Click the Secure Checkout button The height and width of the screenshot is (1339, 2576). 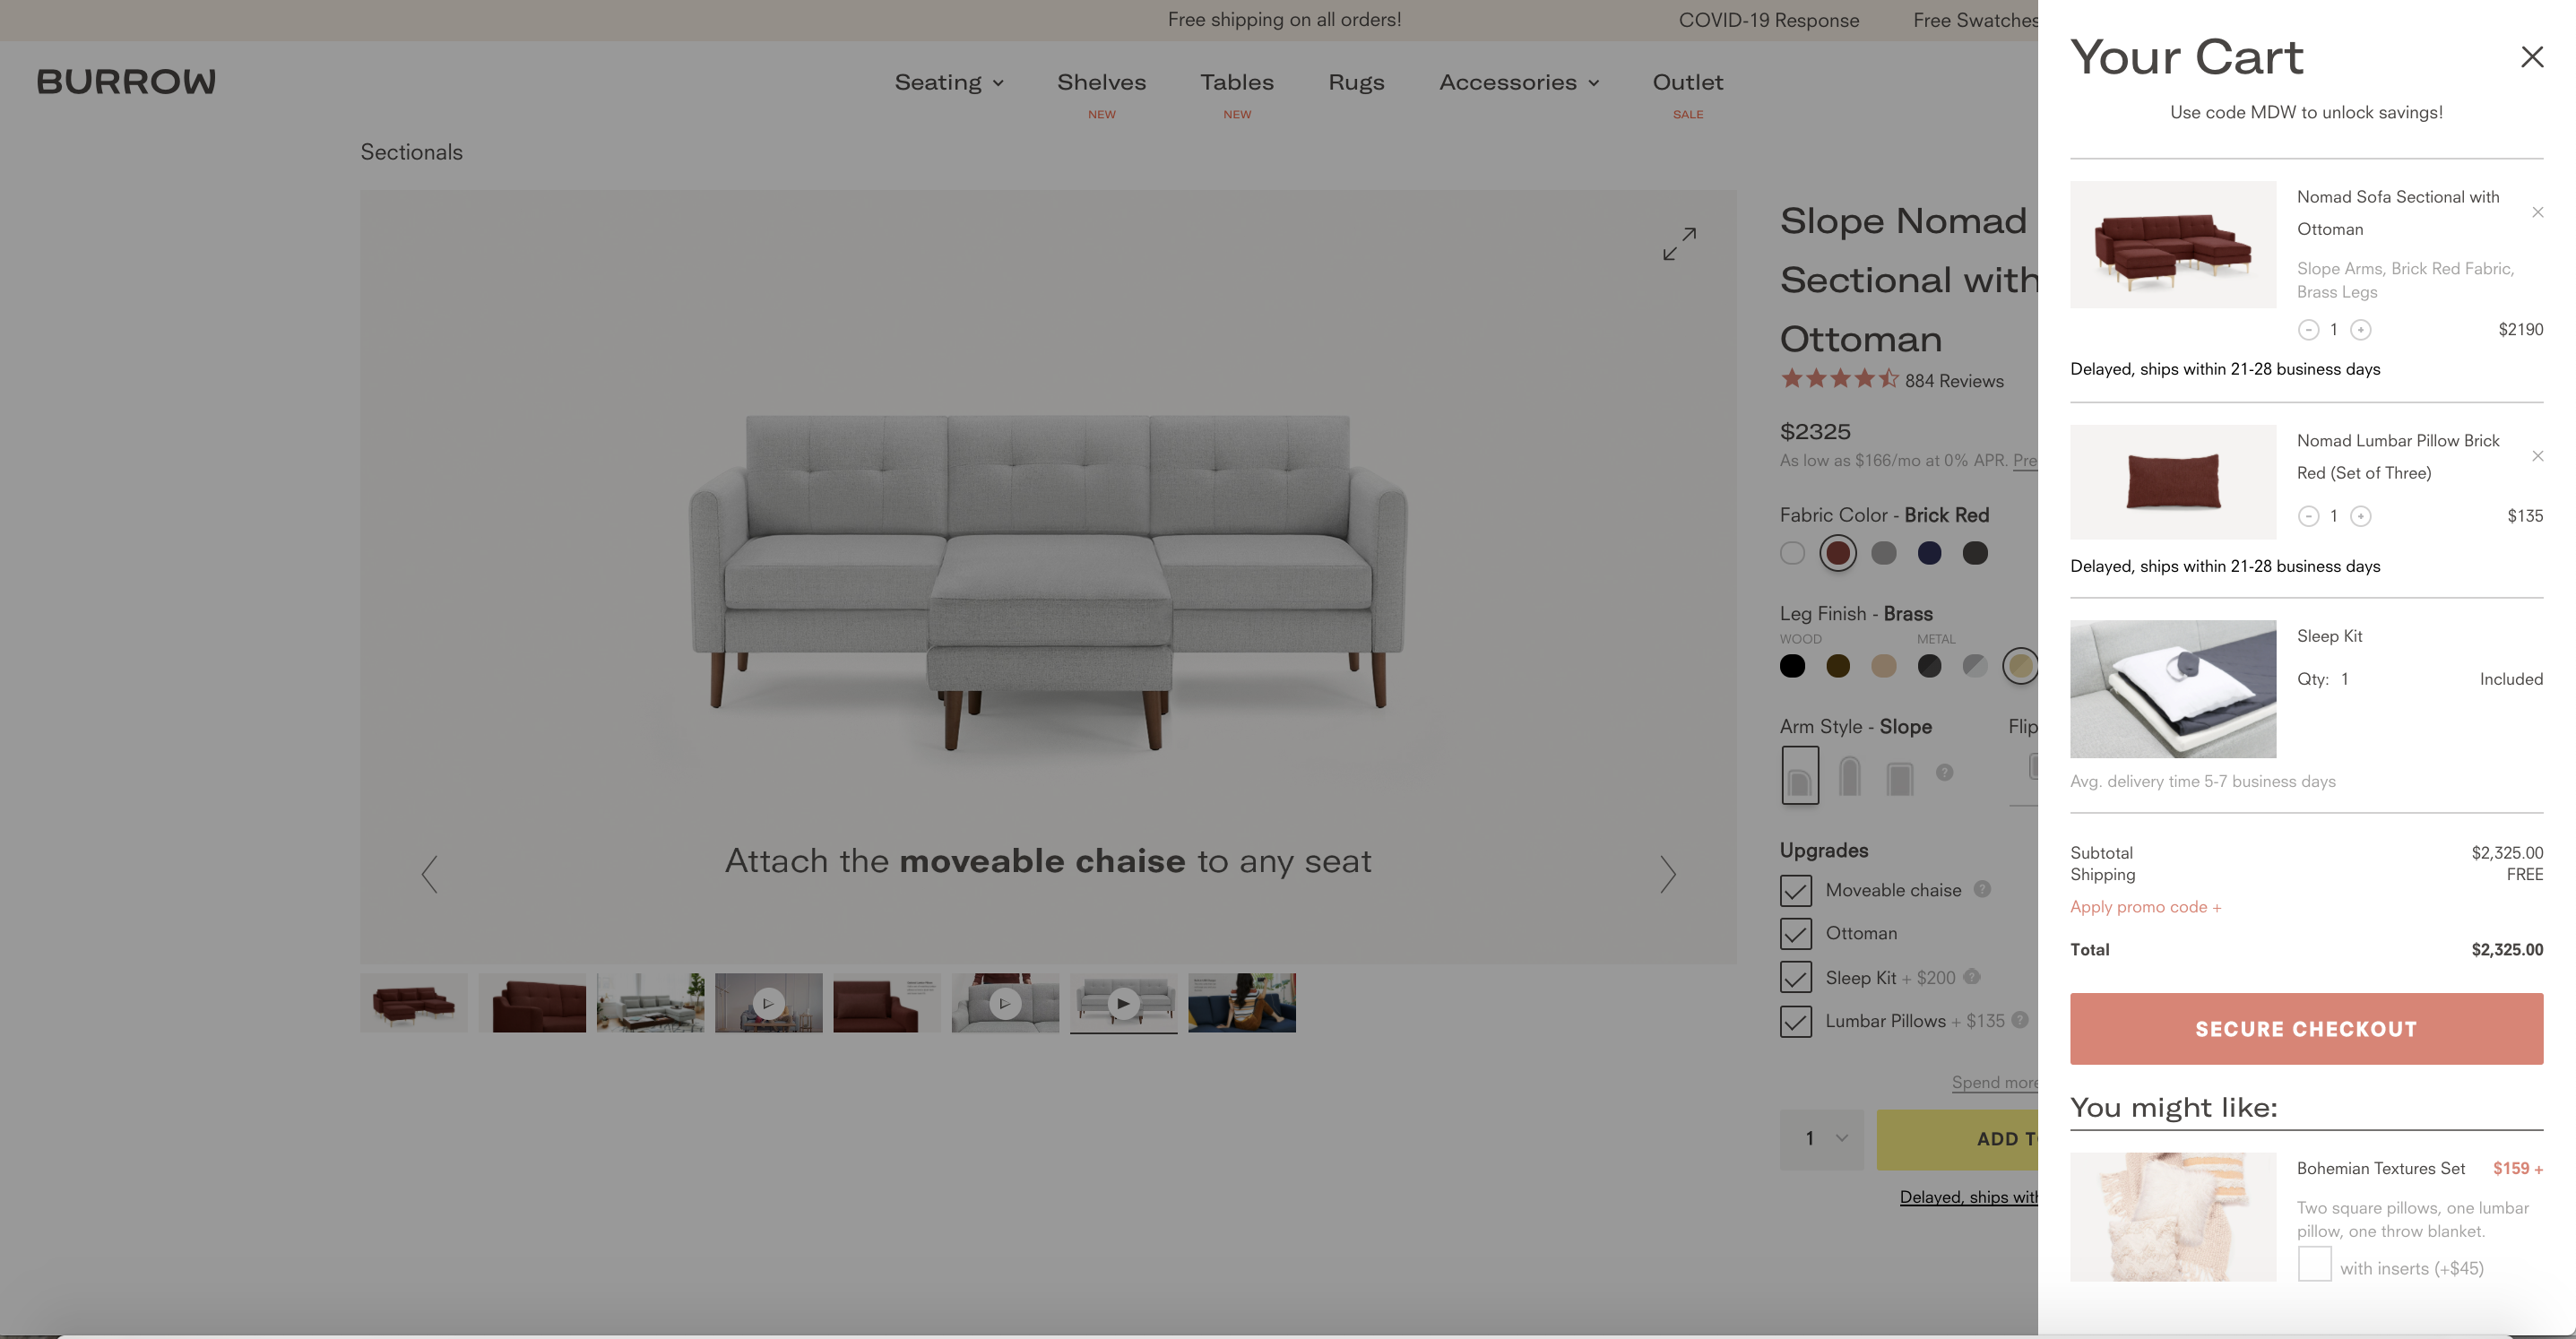point(2306,1028)
